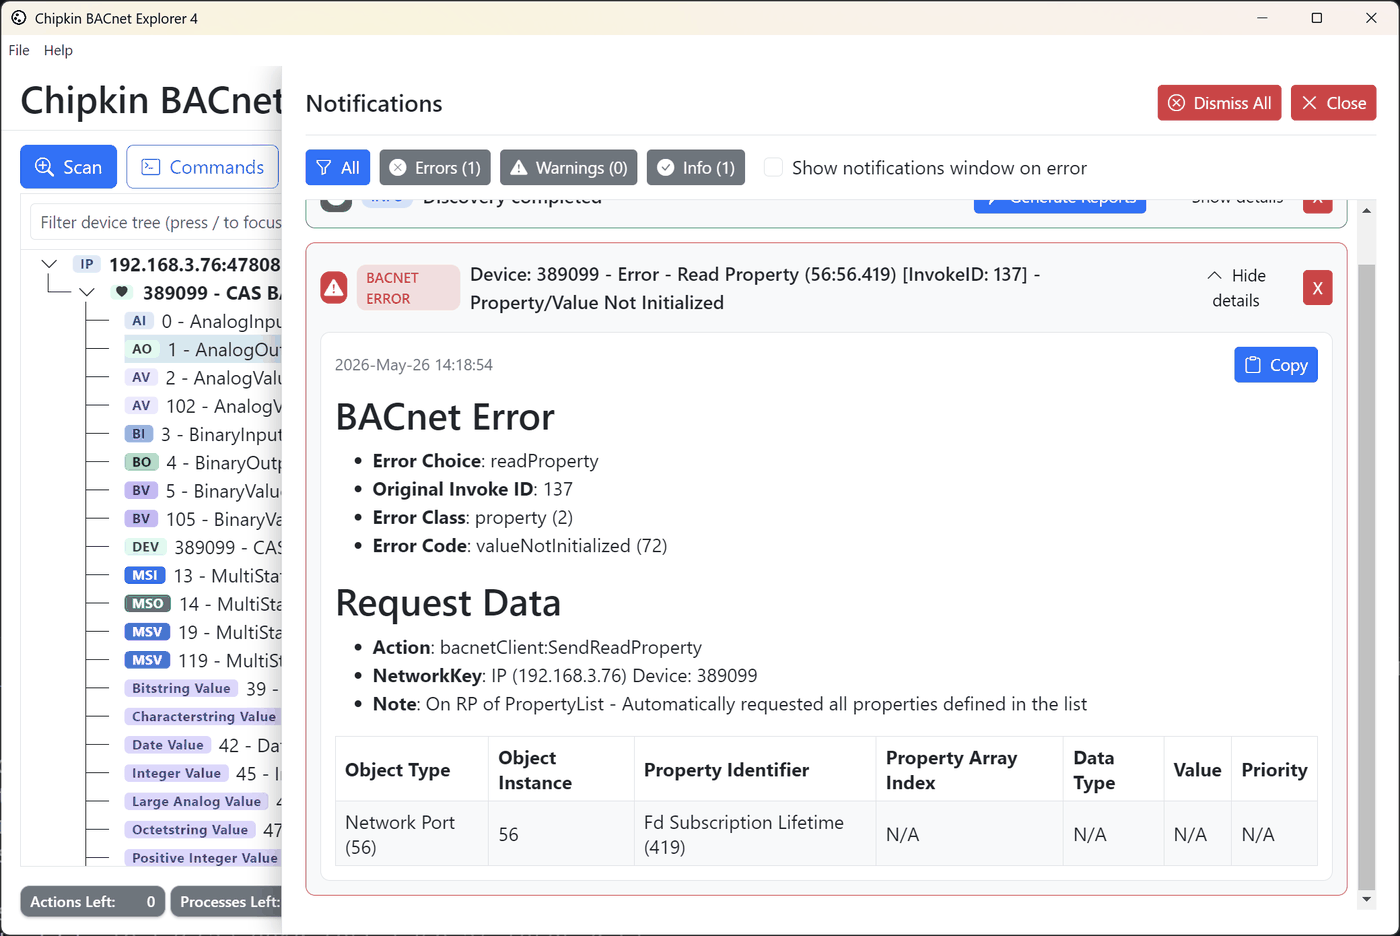Click the Original Invoke ID 137 line
The height and width of the screenshot is (936, 1400).
tap(473, 489)
